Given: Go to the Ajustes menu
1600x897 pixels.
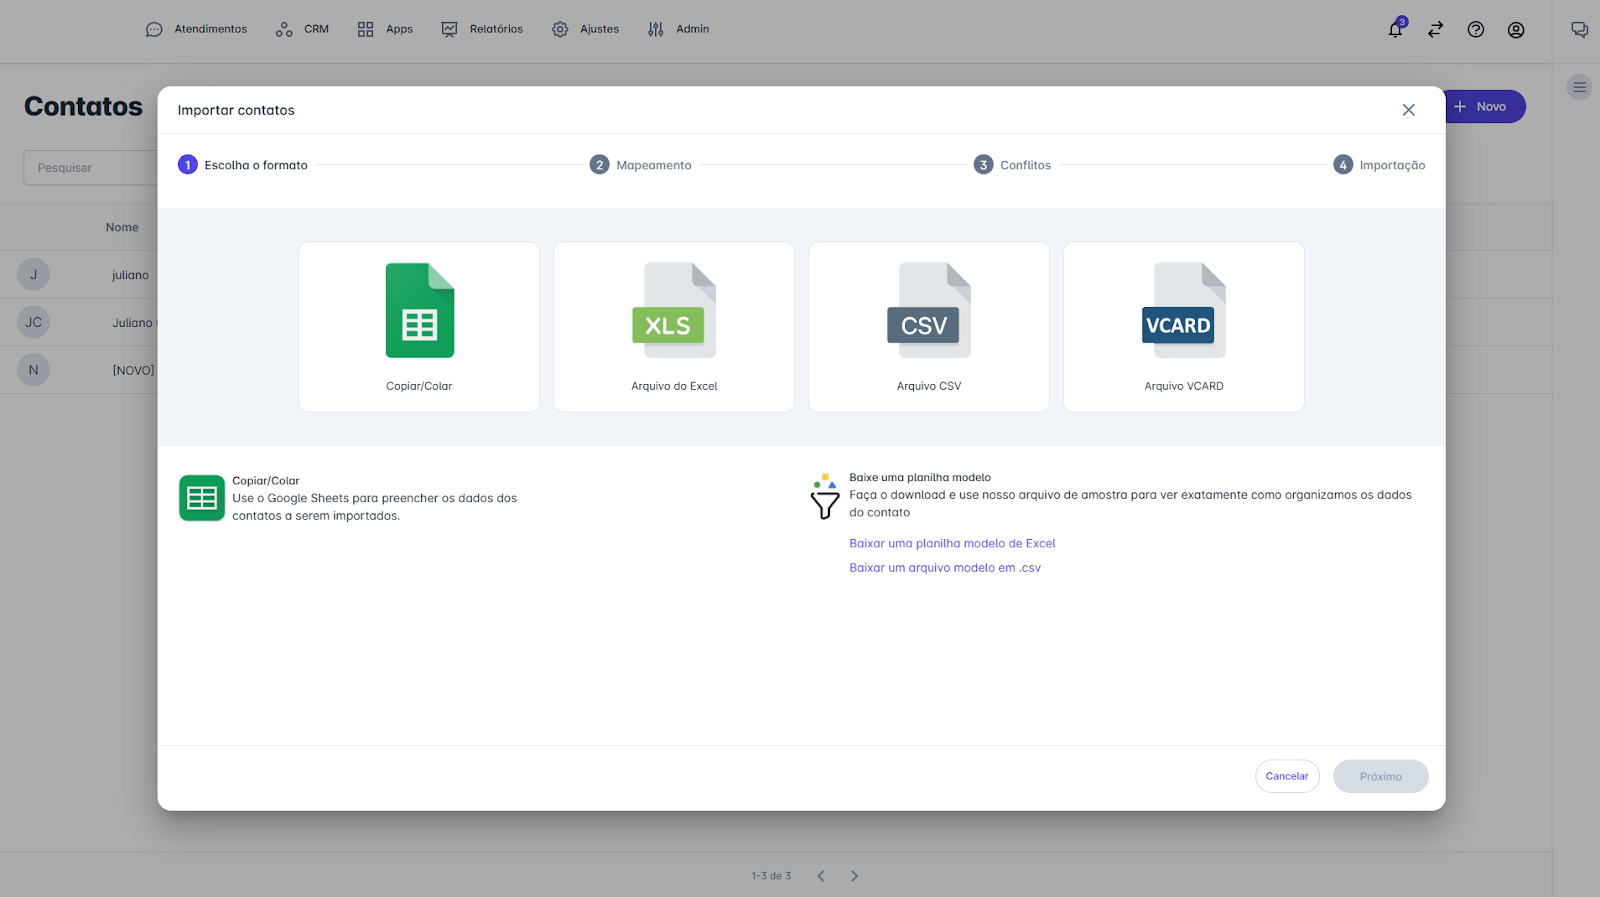Looking at the screenshot, I should coord(586,29).
